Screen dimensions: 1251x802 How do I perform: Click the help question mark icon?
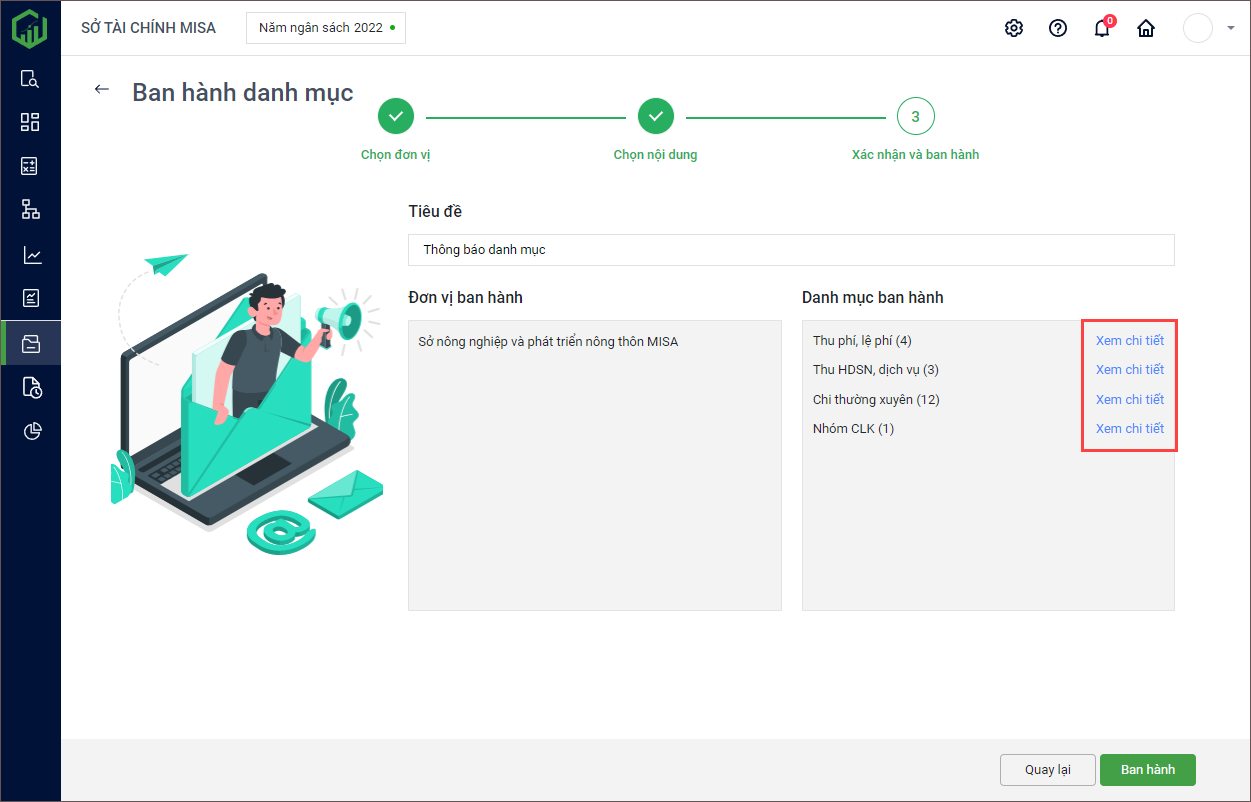[1058, 28]
